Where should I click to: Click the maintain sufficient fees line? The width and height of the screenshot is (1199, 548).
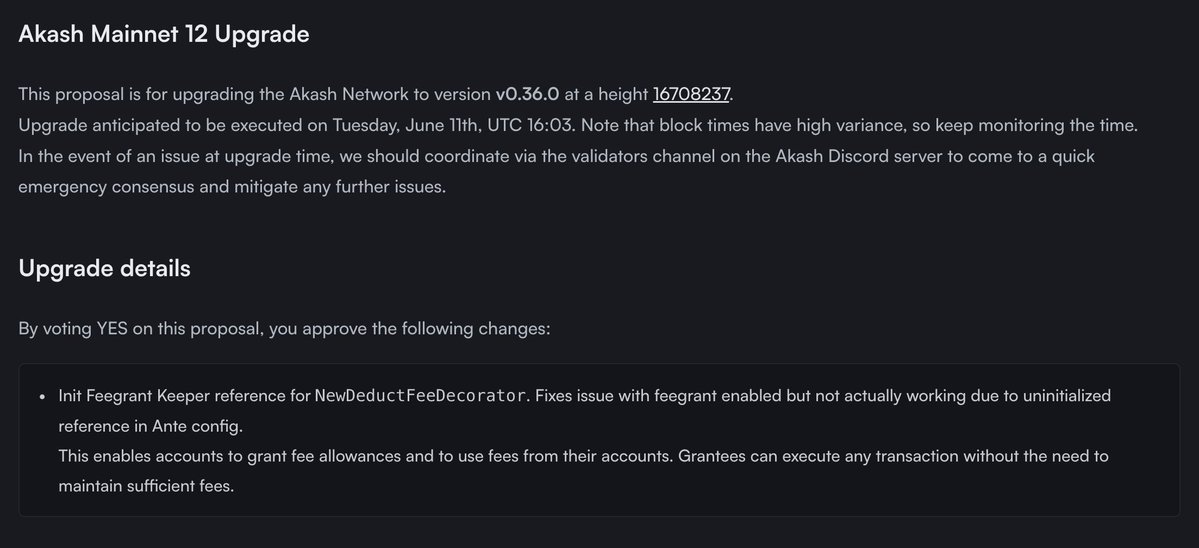pos(146,486)
